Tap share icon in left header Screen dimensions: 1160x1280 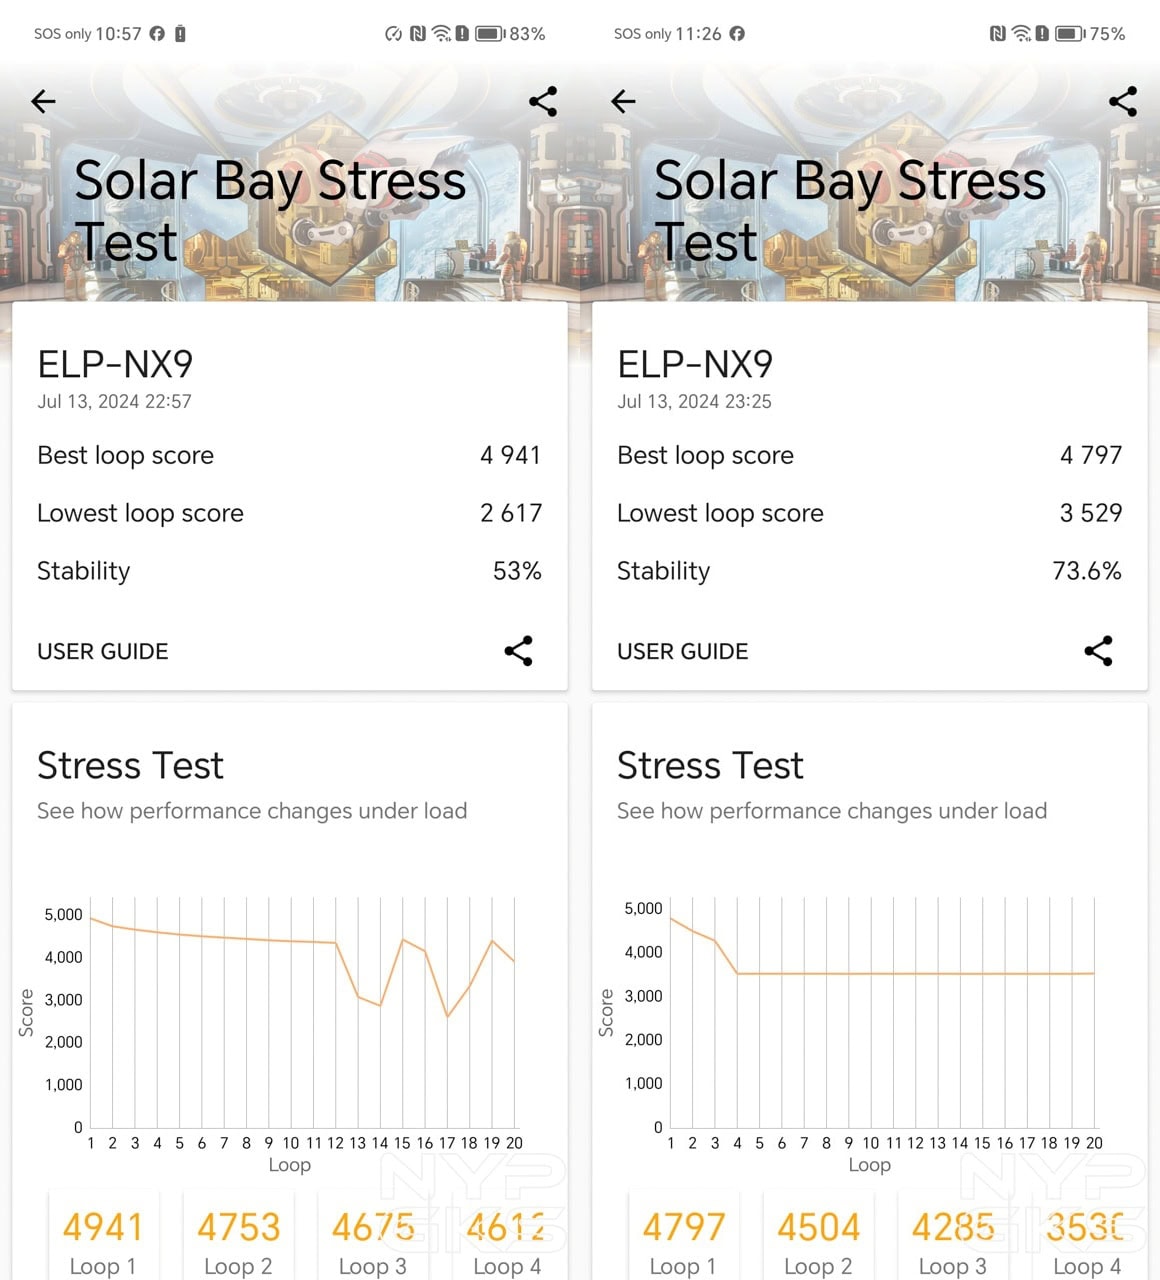(x=543, y=101)
